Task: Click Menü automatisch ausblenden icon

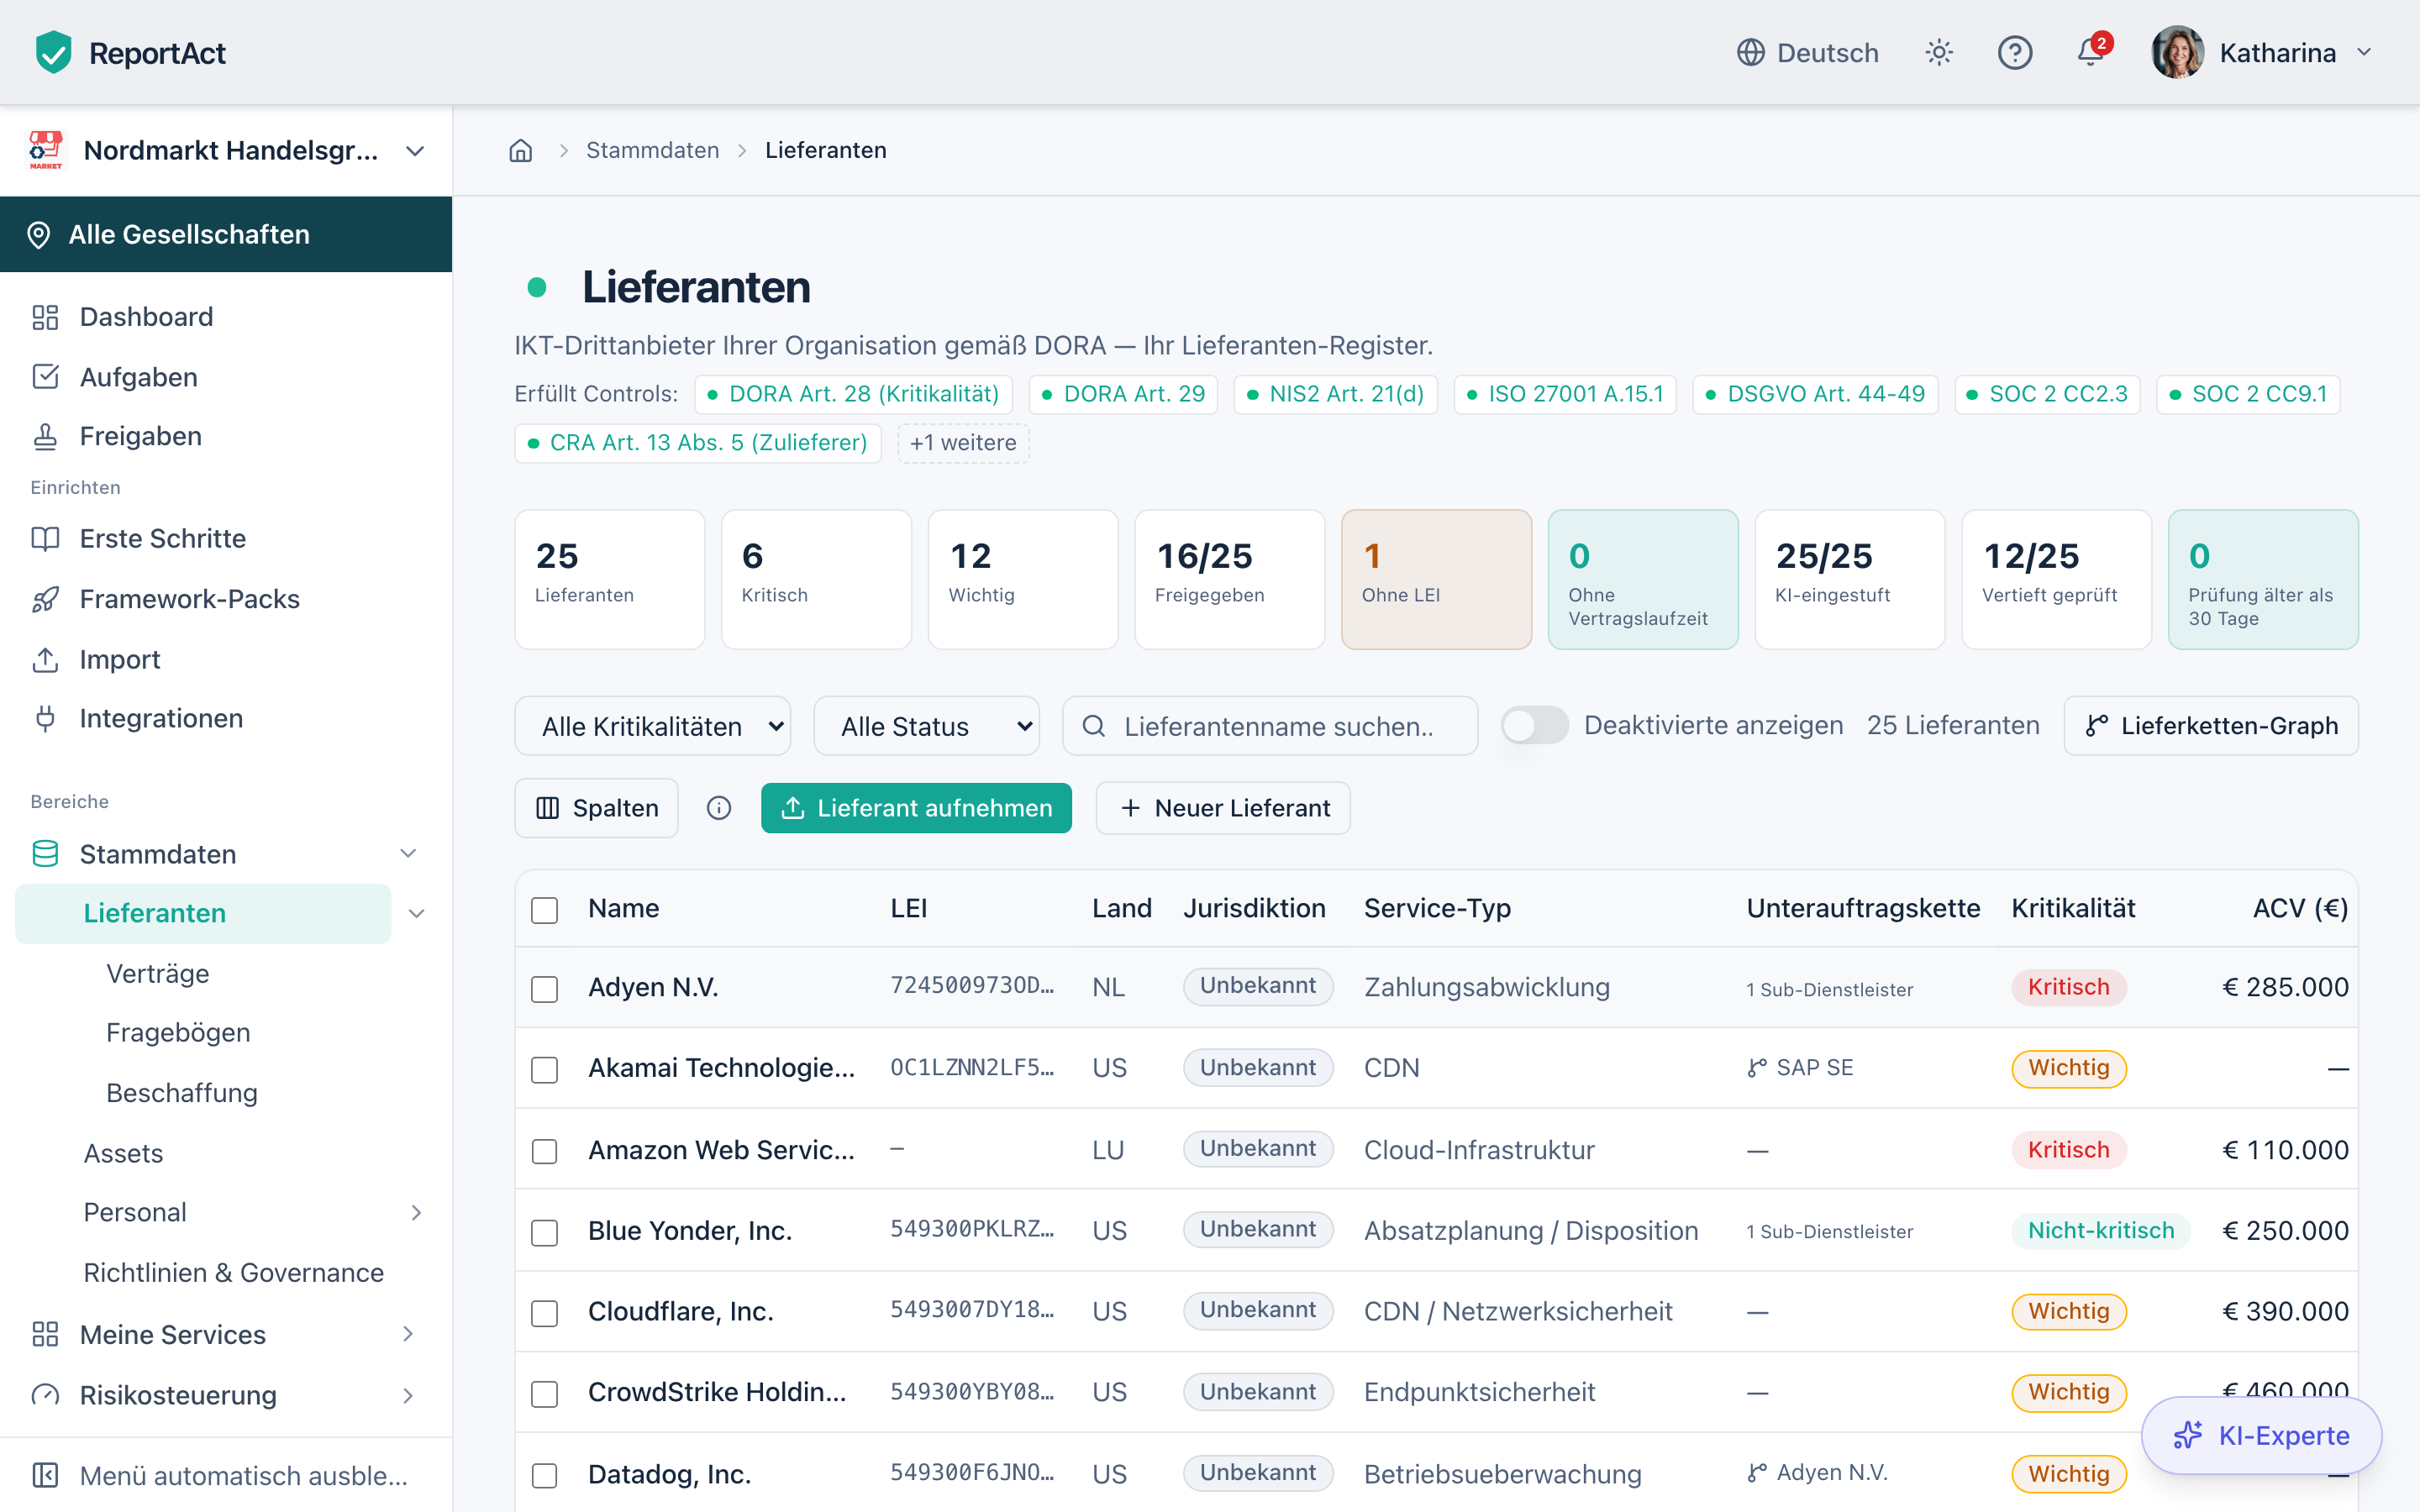Action: pyautogui.click(x=45, y=1475)
